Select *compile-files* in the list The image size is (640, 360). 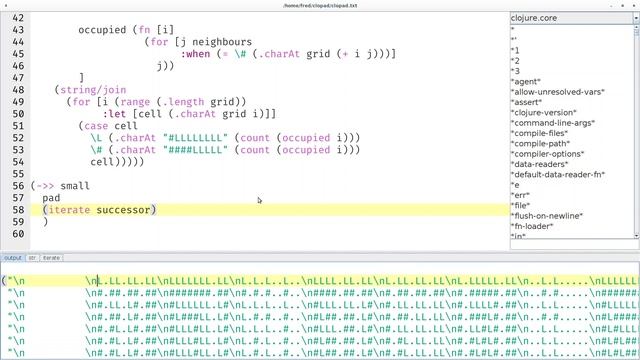539,133
